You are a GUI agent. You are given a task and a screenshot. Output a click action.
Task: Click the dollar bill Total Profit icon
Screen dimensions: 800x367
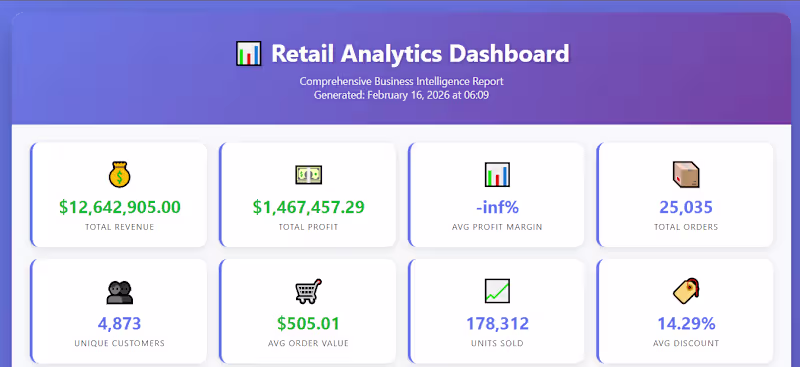coord(308,175)
